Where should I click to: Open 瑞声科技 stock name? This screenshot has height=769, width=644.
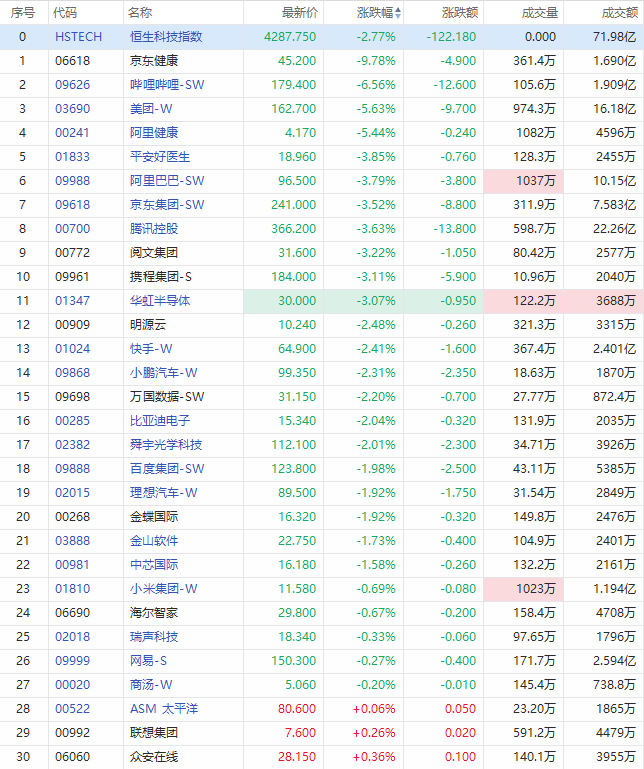154,637
